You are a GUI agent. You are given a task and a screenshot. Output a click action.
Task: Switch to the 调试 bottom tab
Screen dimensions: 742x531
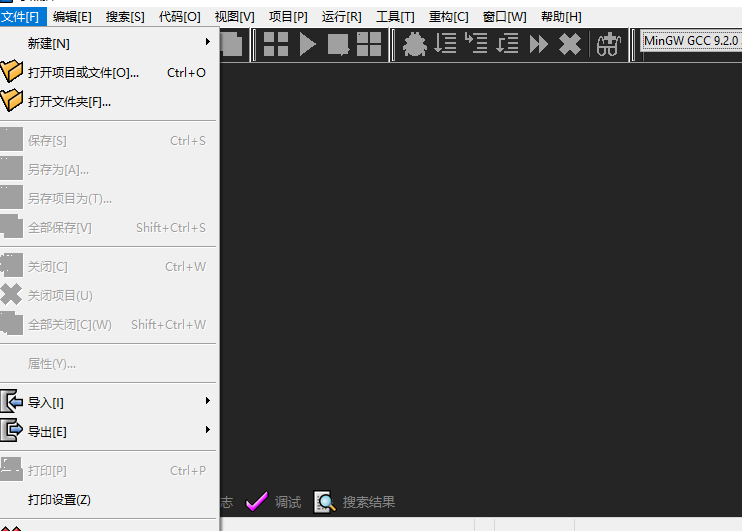[274, 502]
